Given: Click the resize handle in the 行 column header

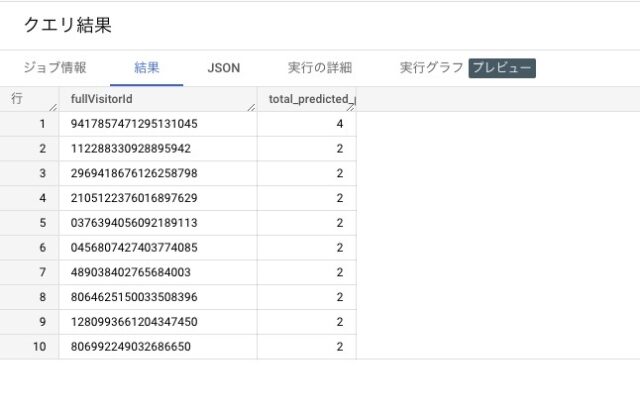Looking at the screenshot, I should point(53,107).
